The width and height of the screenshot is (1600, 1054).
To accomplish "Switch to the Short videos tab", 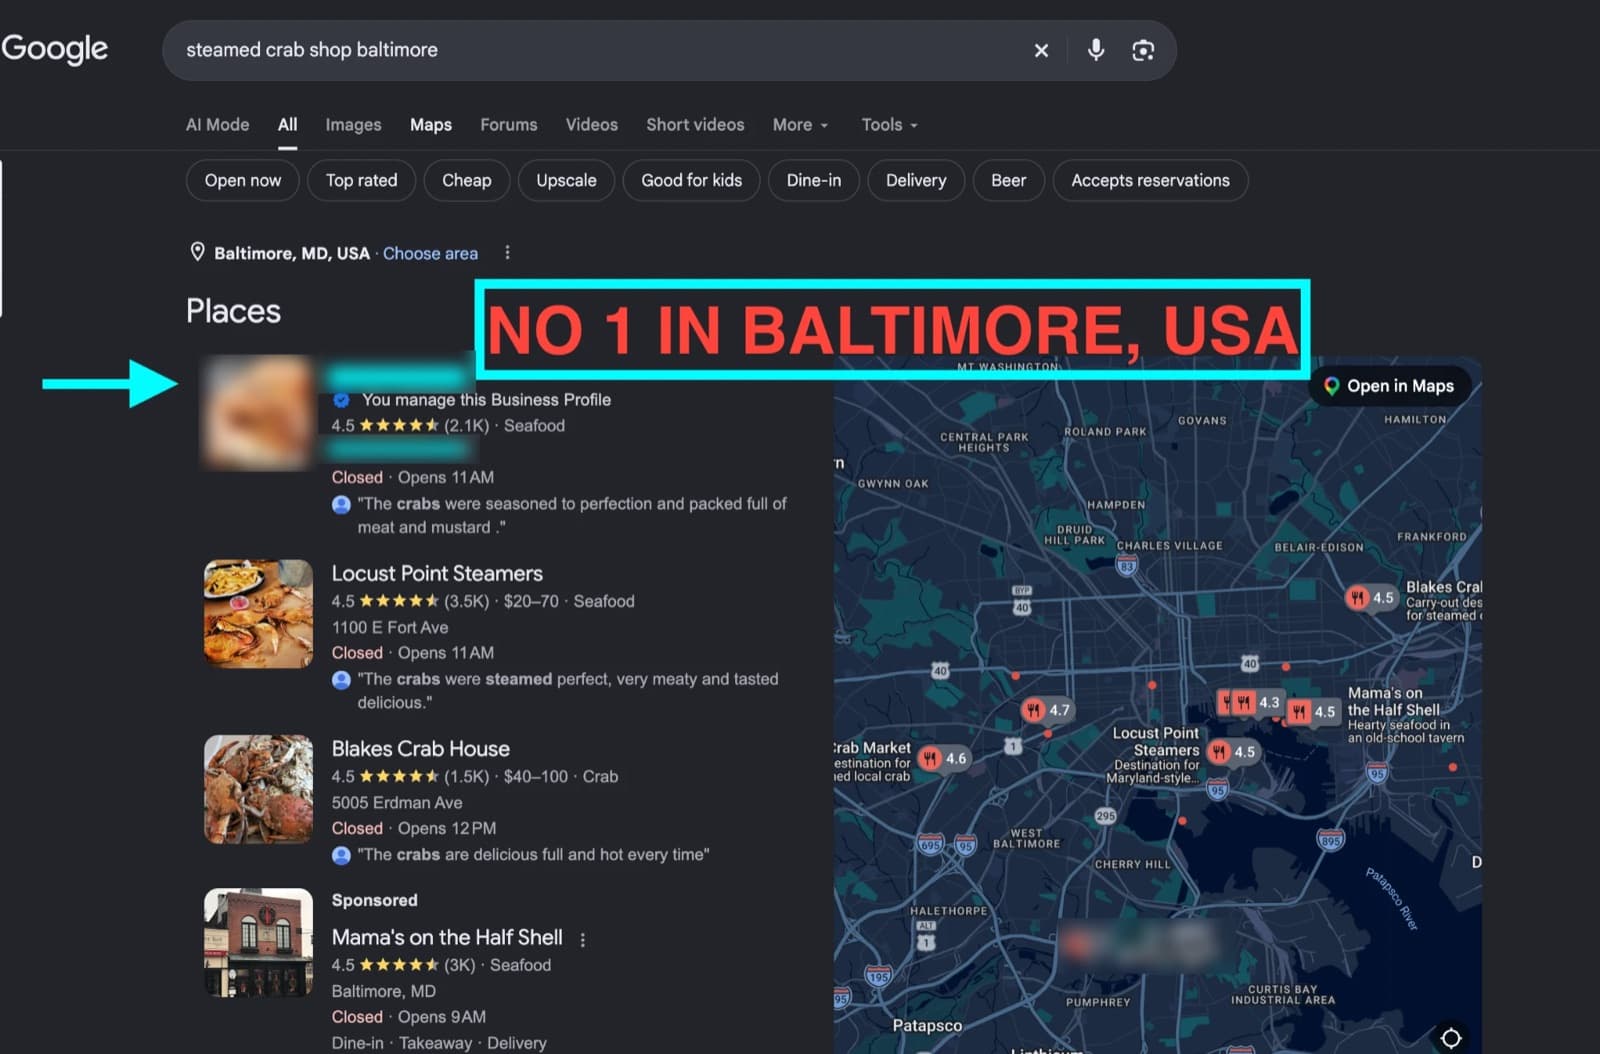I will (x=695, y=125).
